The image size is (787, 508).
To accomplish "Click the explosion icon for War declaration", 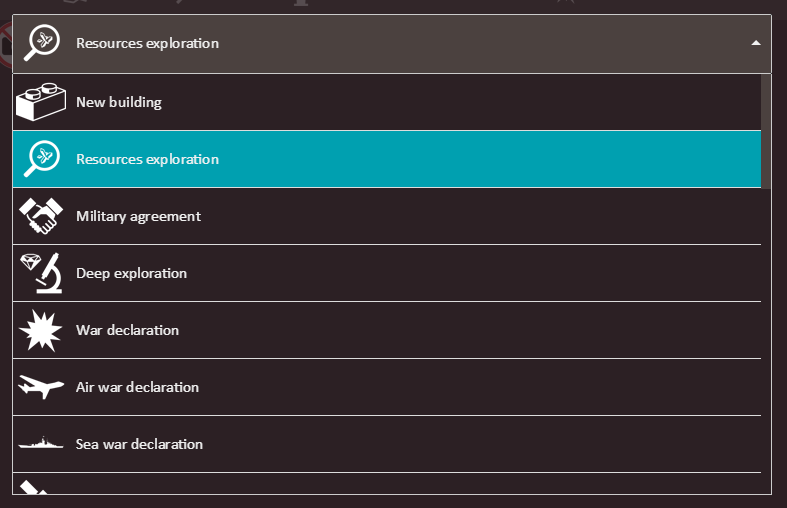I will [x=41, y=330].
